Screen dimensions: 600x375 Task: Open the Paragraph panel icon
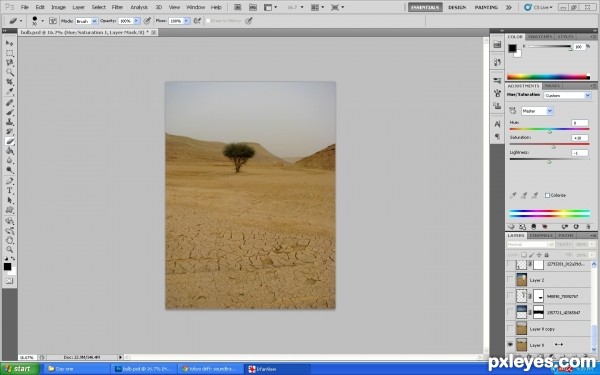(497, 136)
